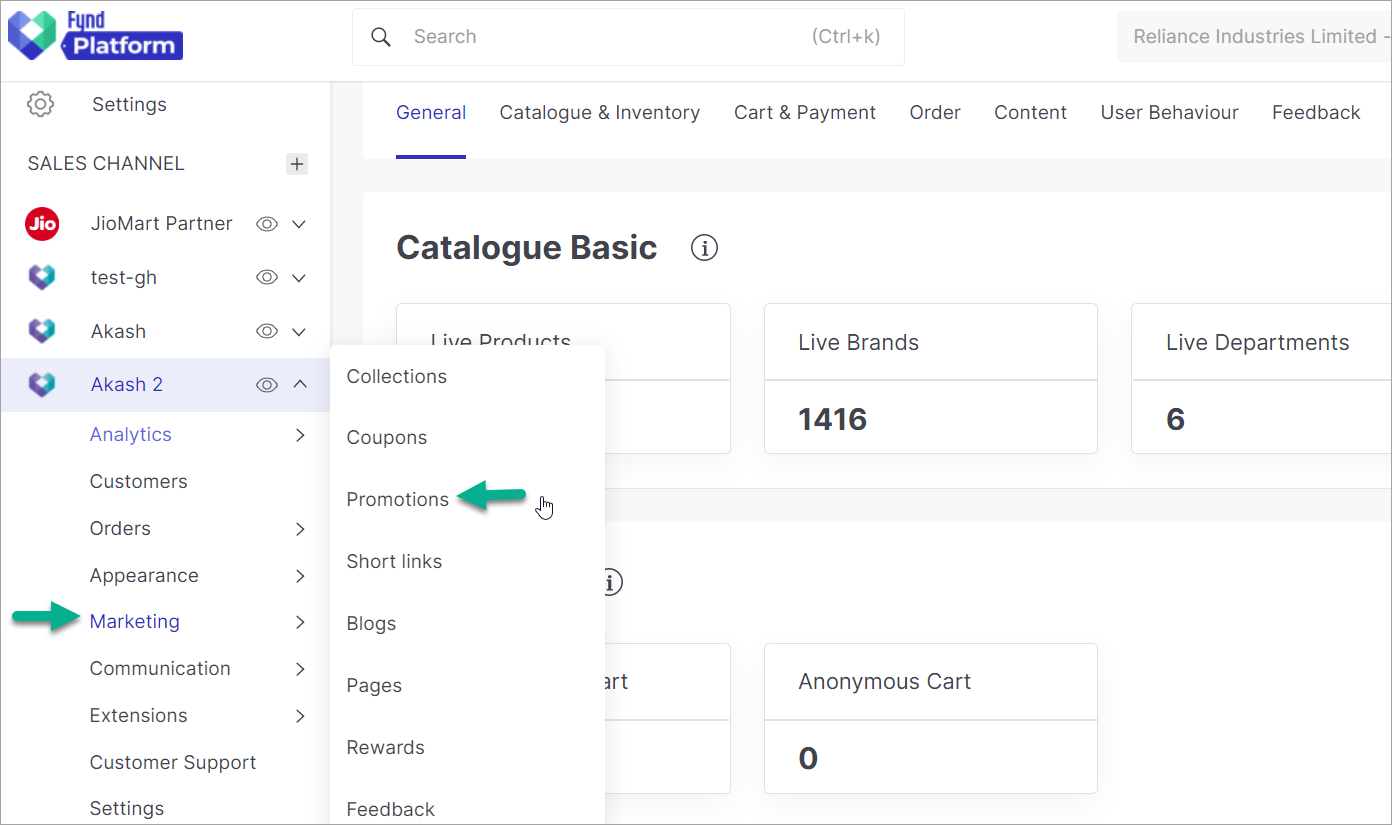Select Promotions in Marketing submenu
The width and height of the screenshot is (1392, 825).
coord(398,500)
